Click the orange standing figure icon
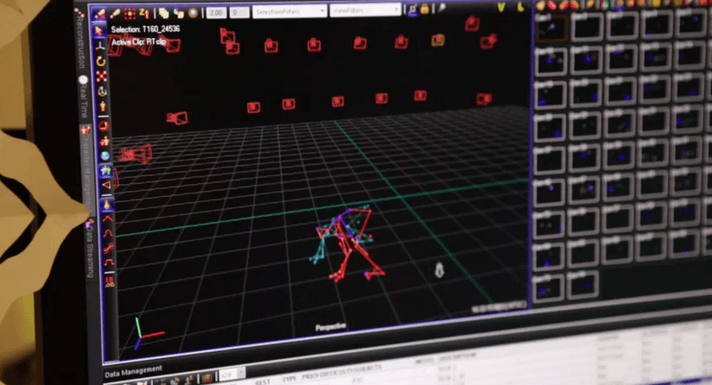The height and width of the screenshot is (385, 712). tap(103, 106)
